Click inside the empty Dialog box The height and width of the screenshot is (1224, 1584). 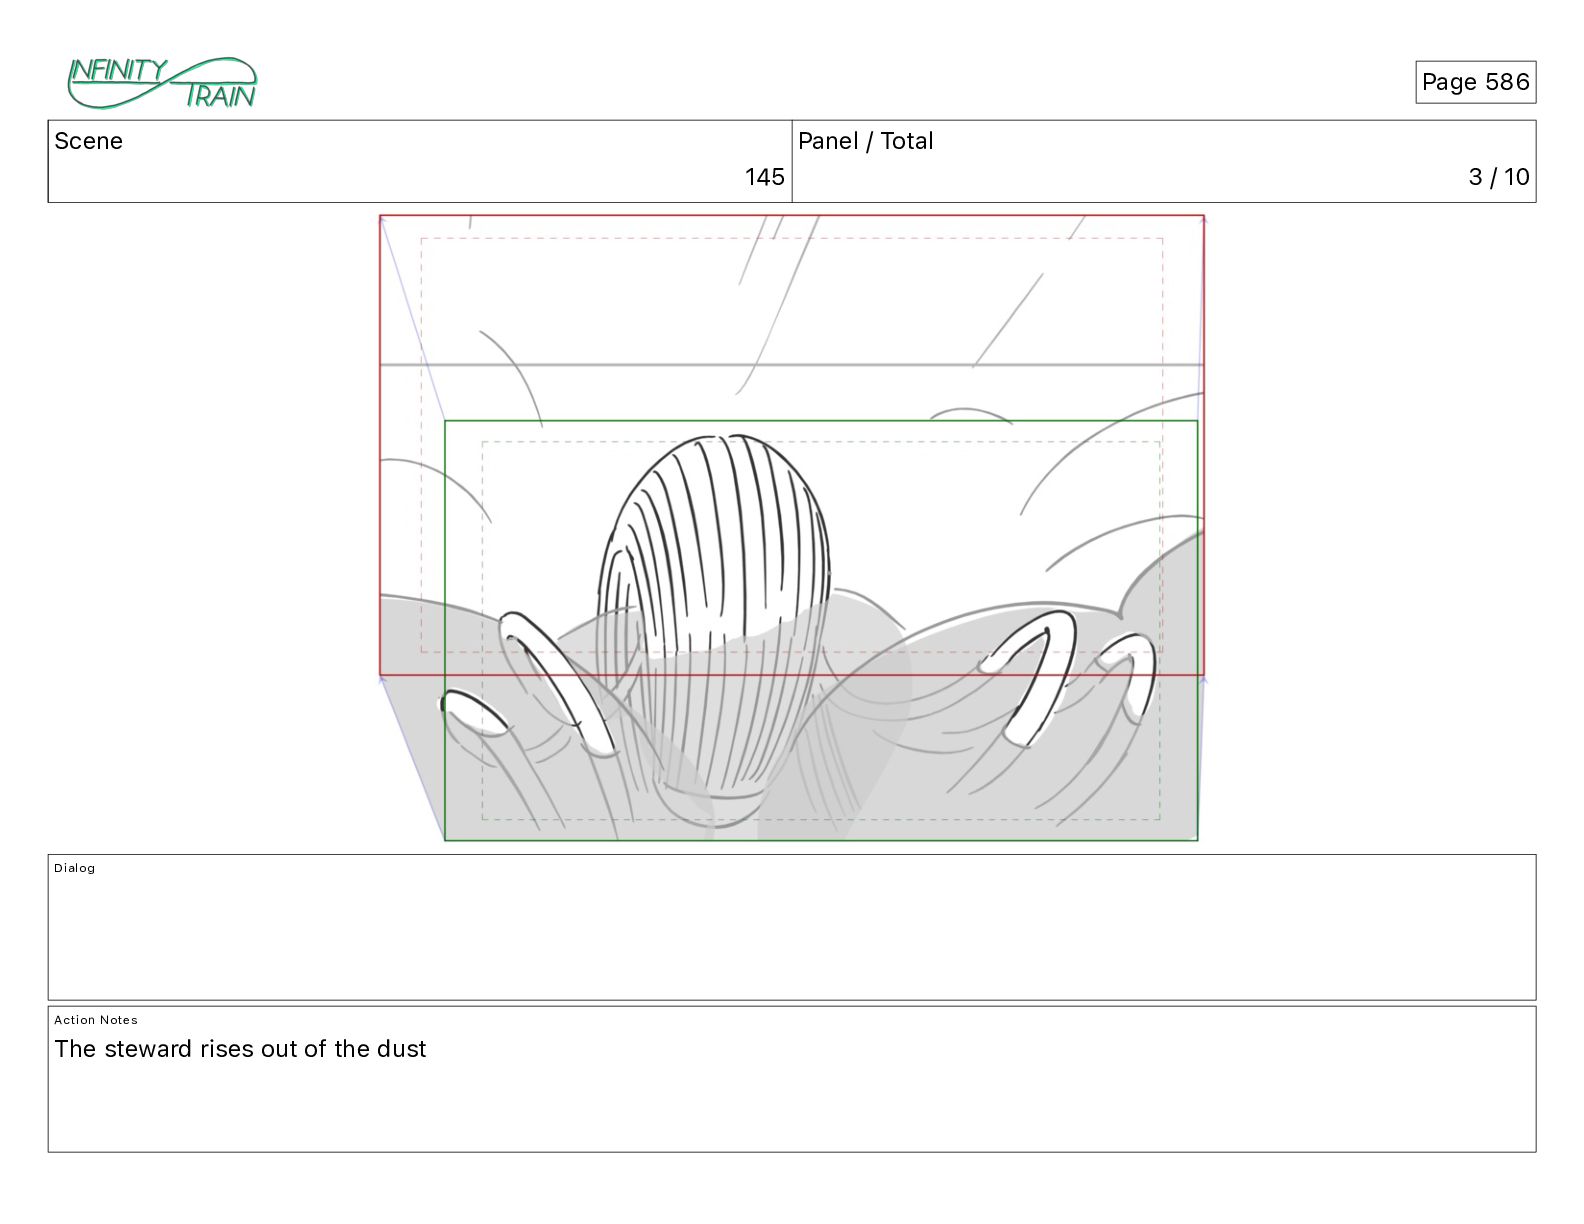tap(792, 927)
